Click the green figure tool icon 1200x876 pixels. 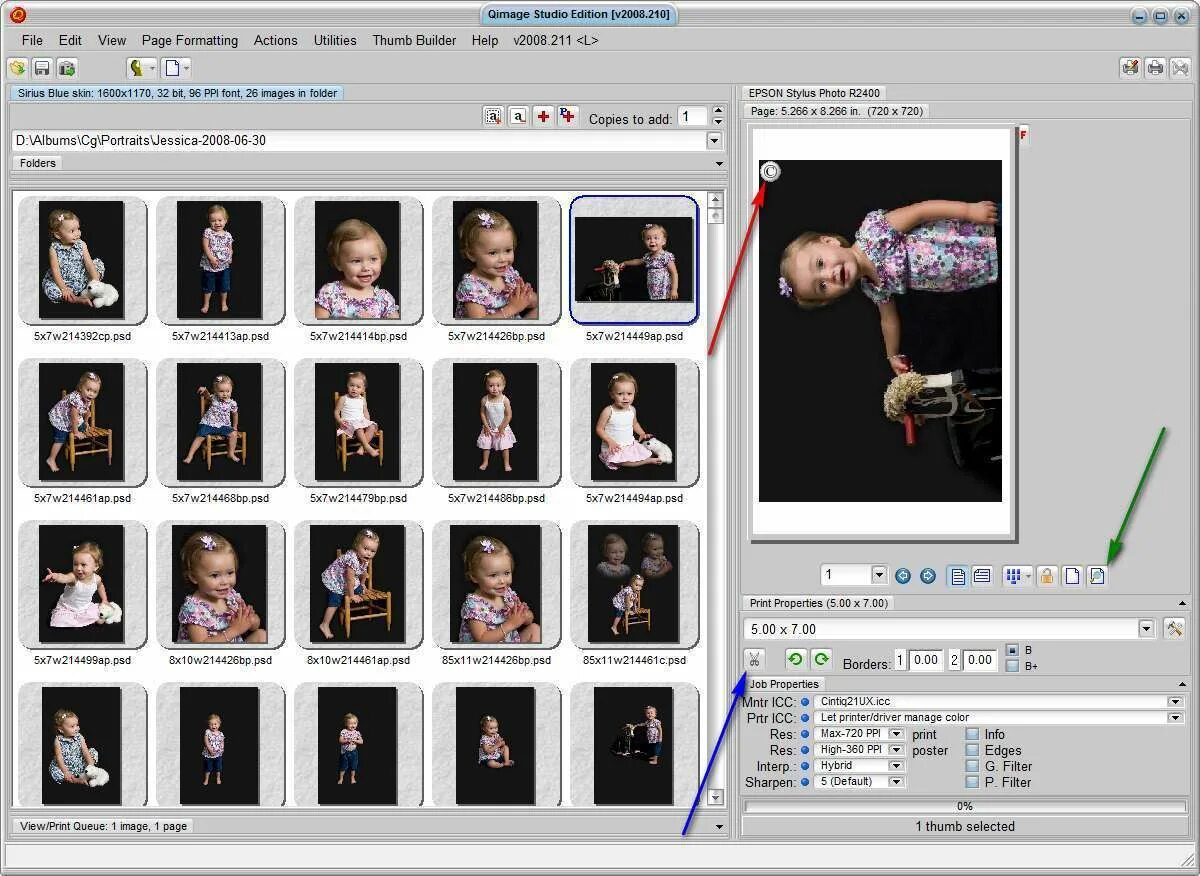(x=137, y=68)
